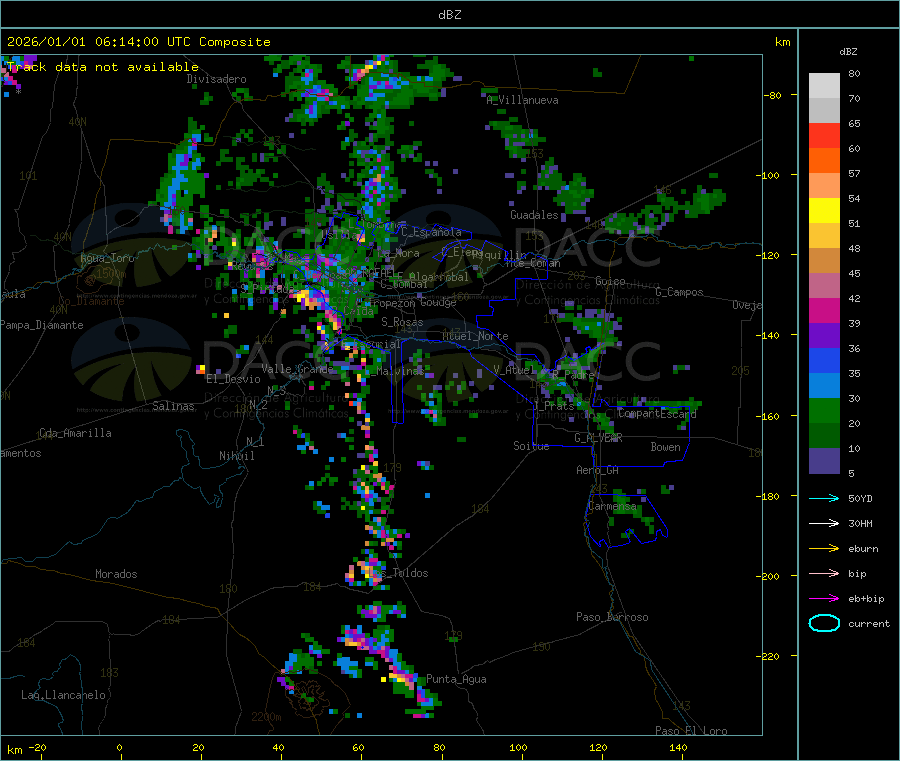Click the 'Guadales' map label
This screenshot has width=900, height=761.
534,215
